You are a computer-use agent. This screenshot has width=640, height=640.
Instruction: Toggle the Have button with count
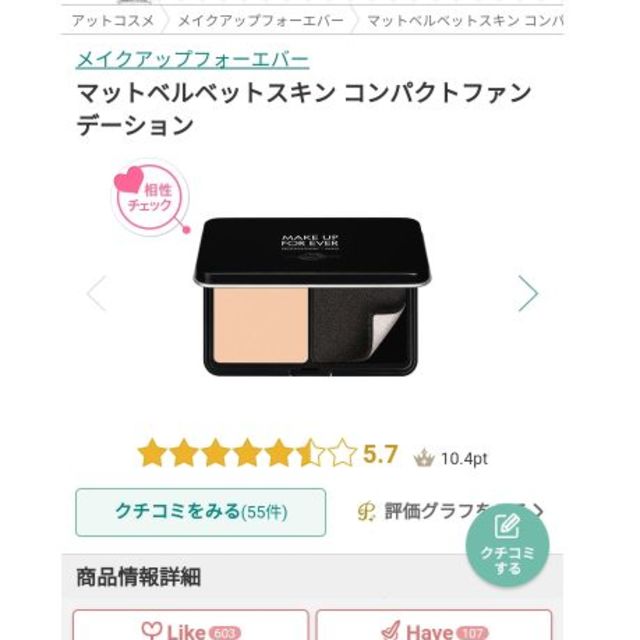click(x=434, y=625)
